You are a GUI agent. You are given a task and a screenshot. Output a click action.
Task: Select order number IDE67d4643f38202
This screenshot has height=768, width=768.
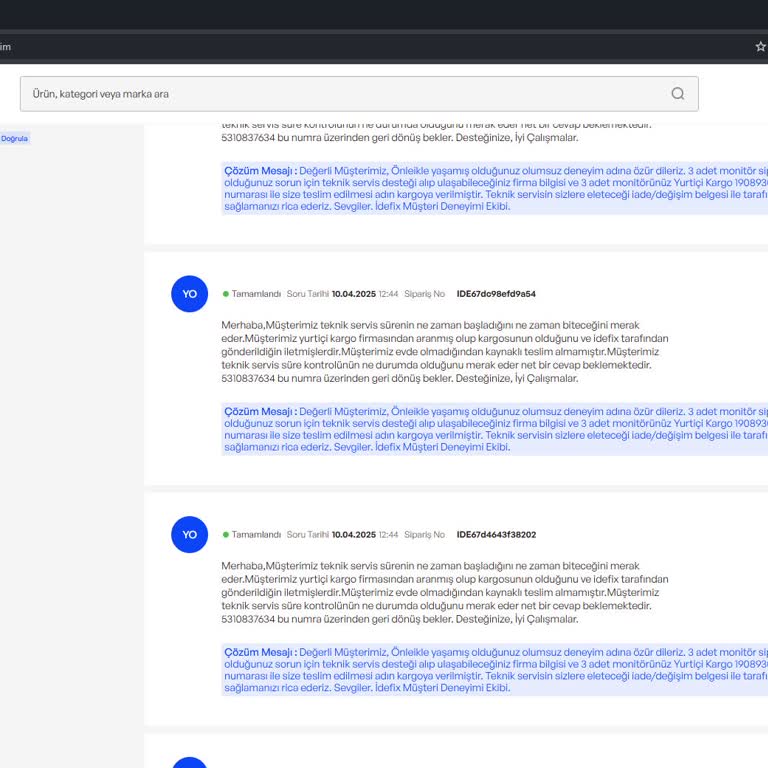click(x=496, y=535)
